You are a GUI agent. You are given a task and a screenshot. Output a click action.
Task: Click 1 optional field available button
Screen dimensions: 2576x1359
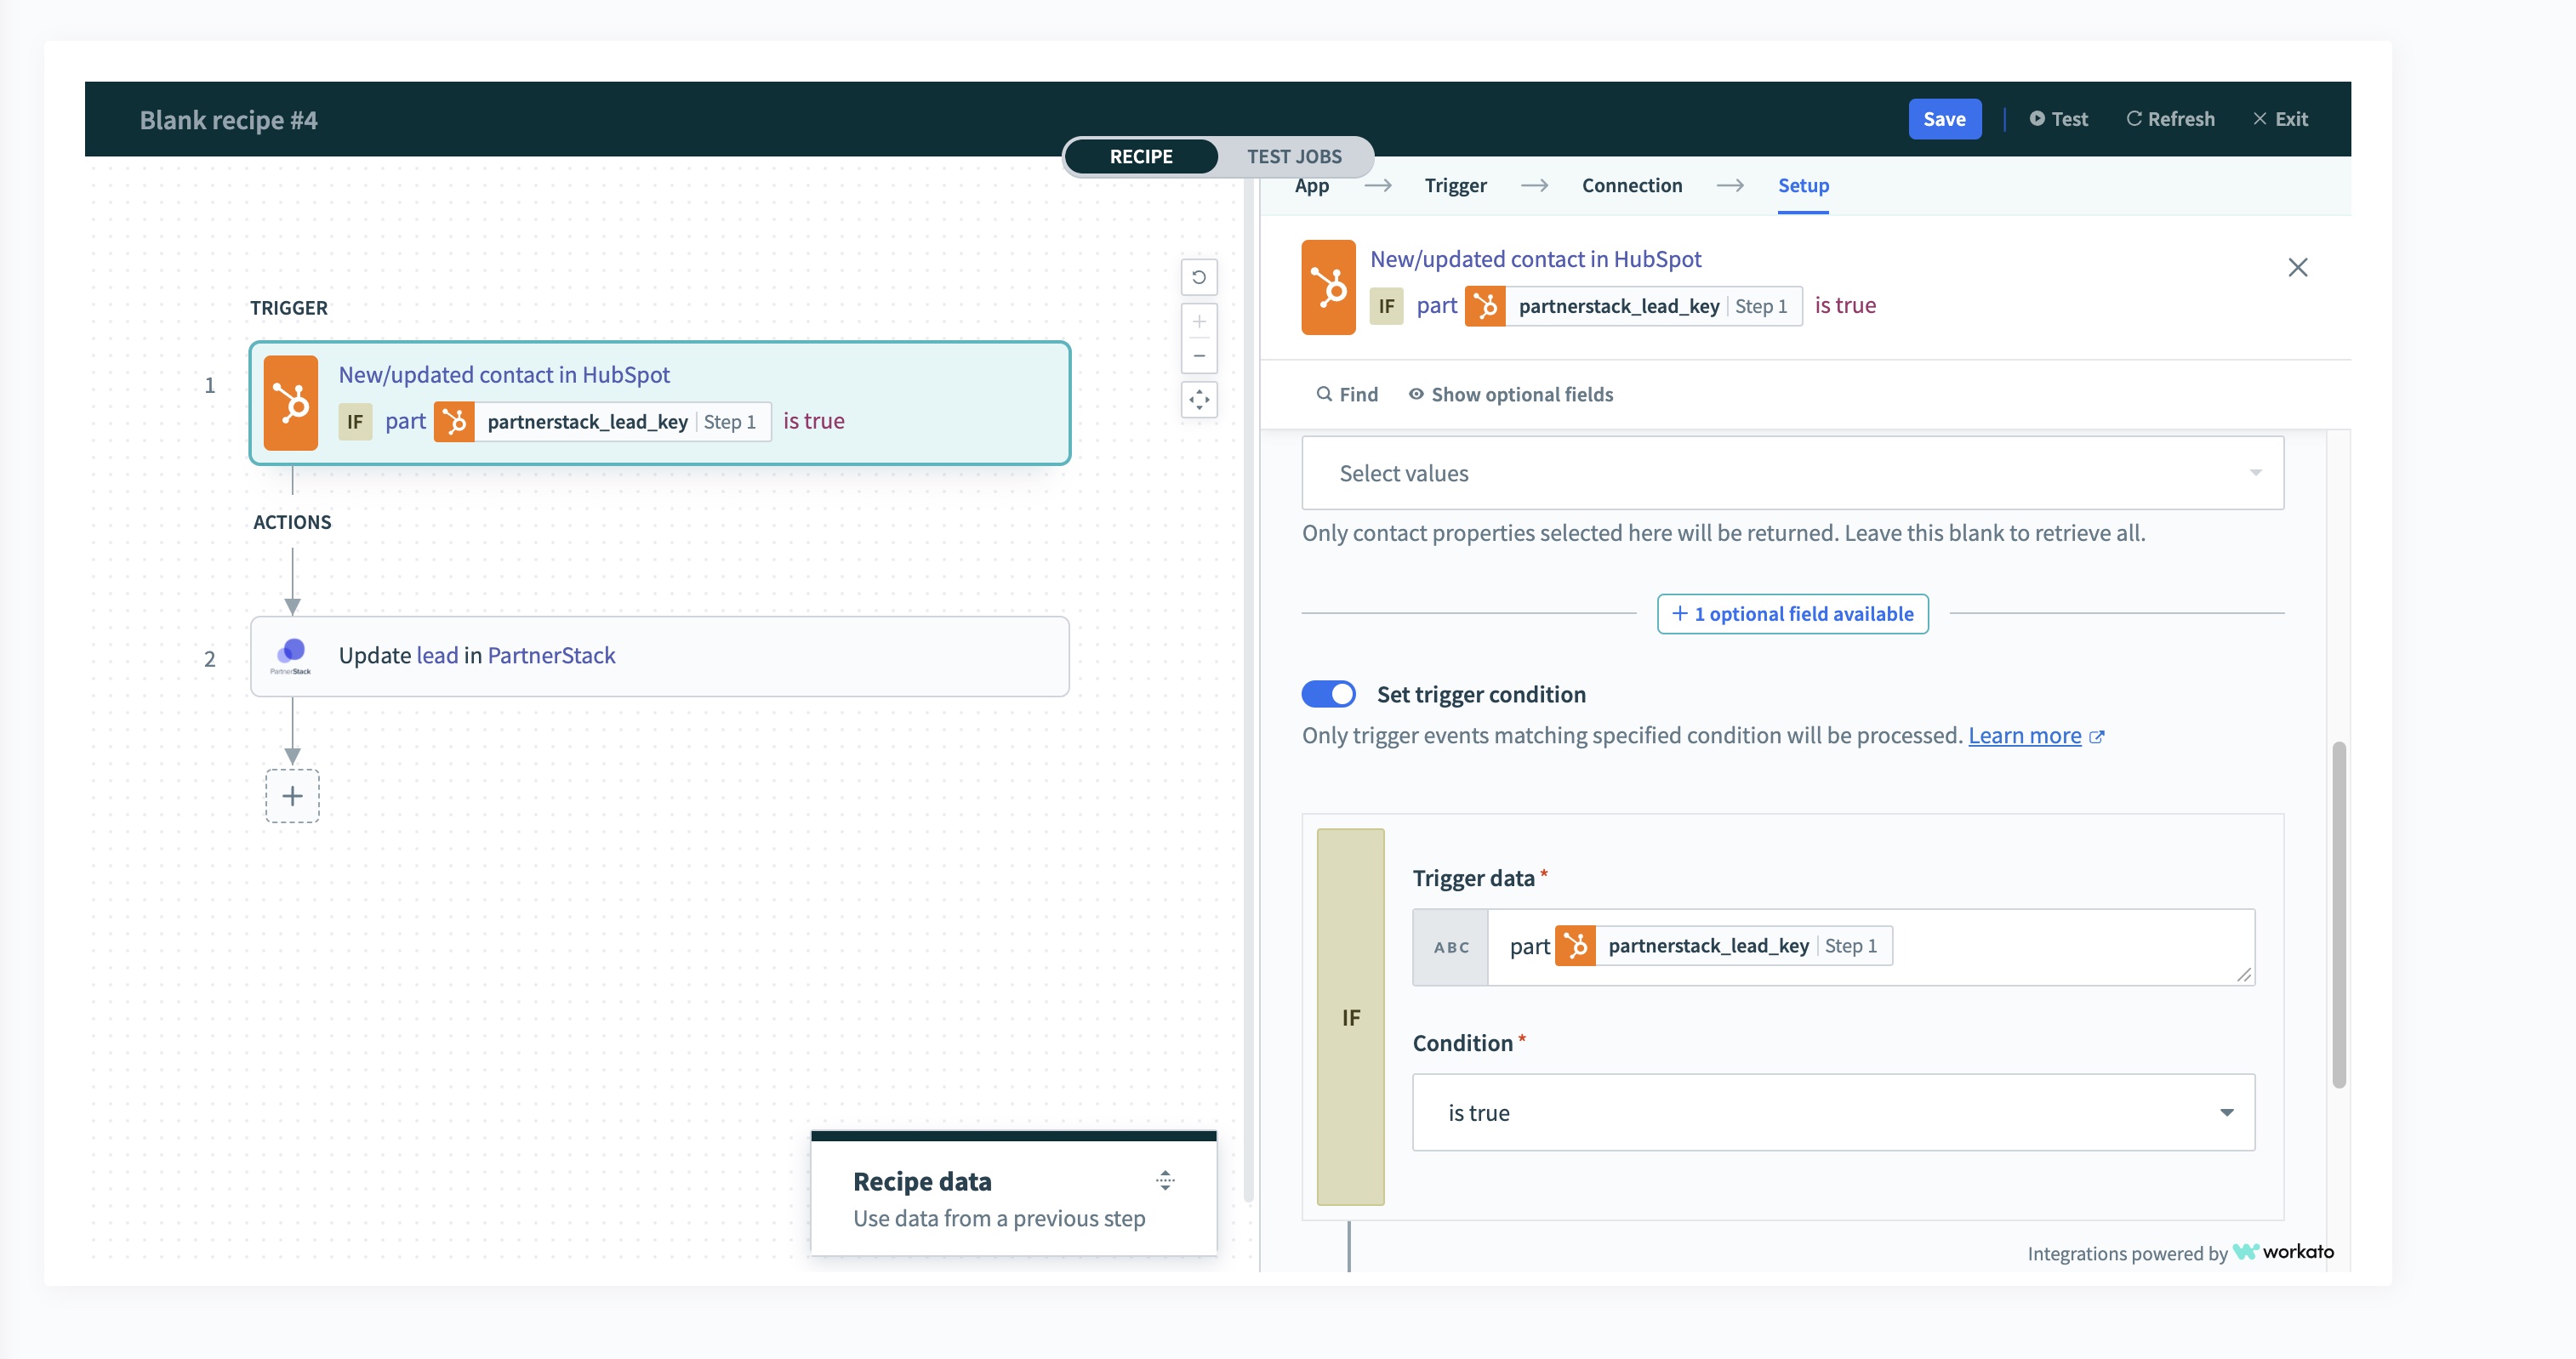[x=1792, y=613]
